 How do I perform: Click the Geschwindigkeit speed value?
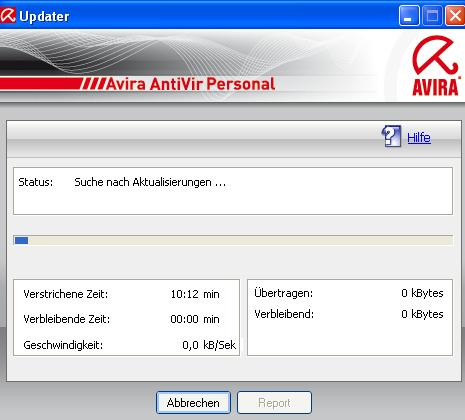(209, 345)
